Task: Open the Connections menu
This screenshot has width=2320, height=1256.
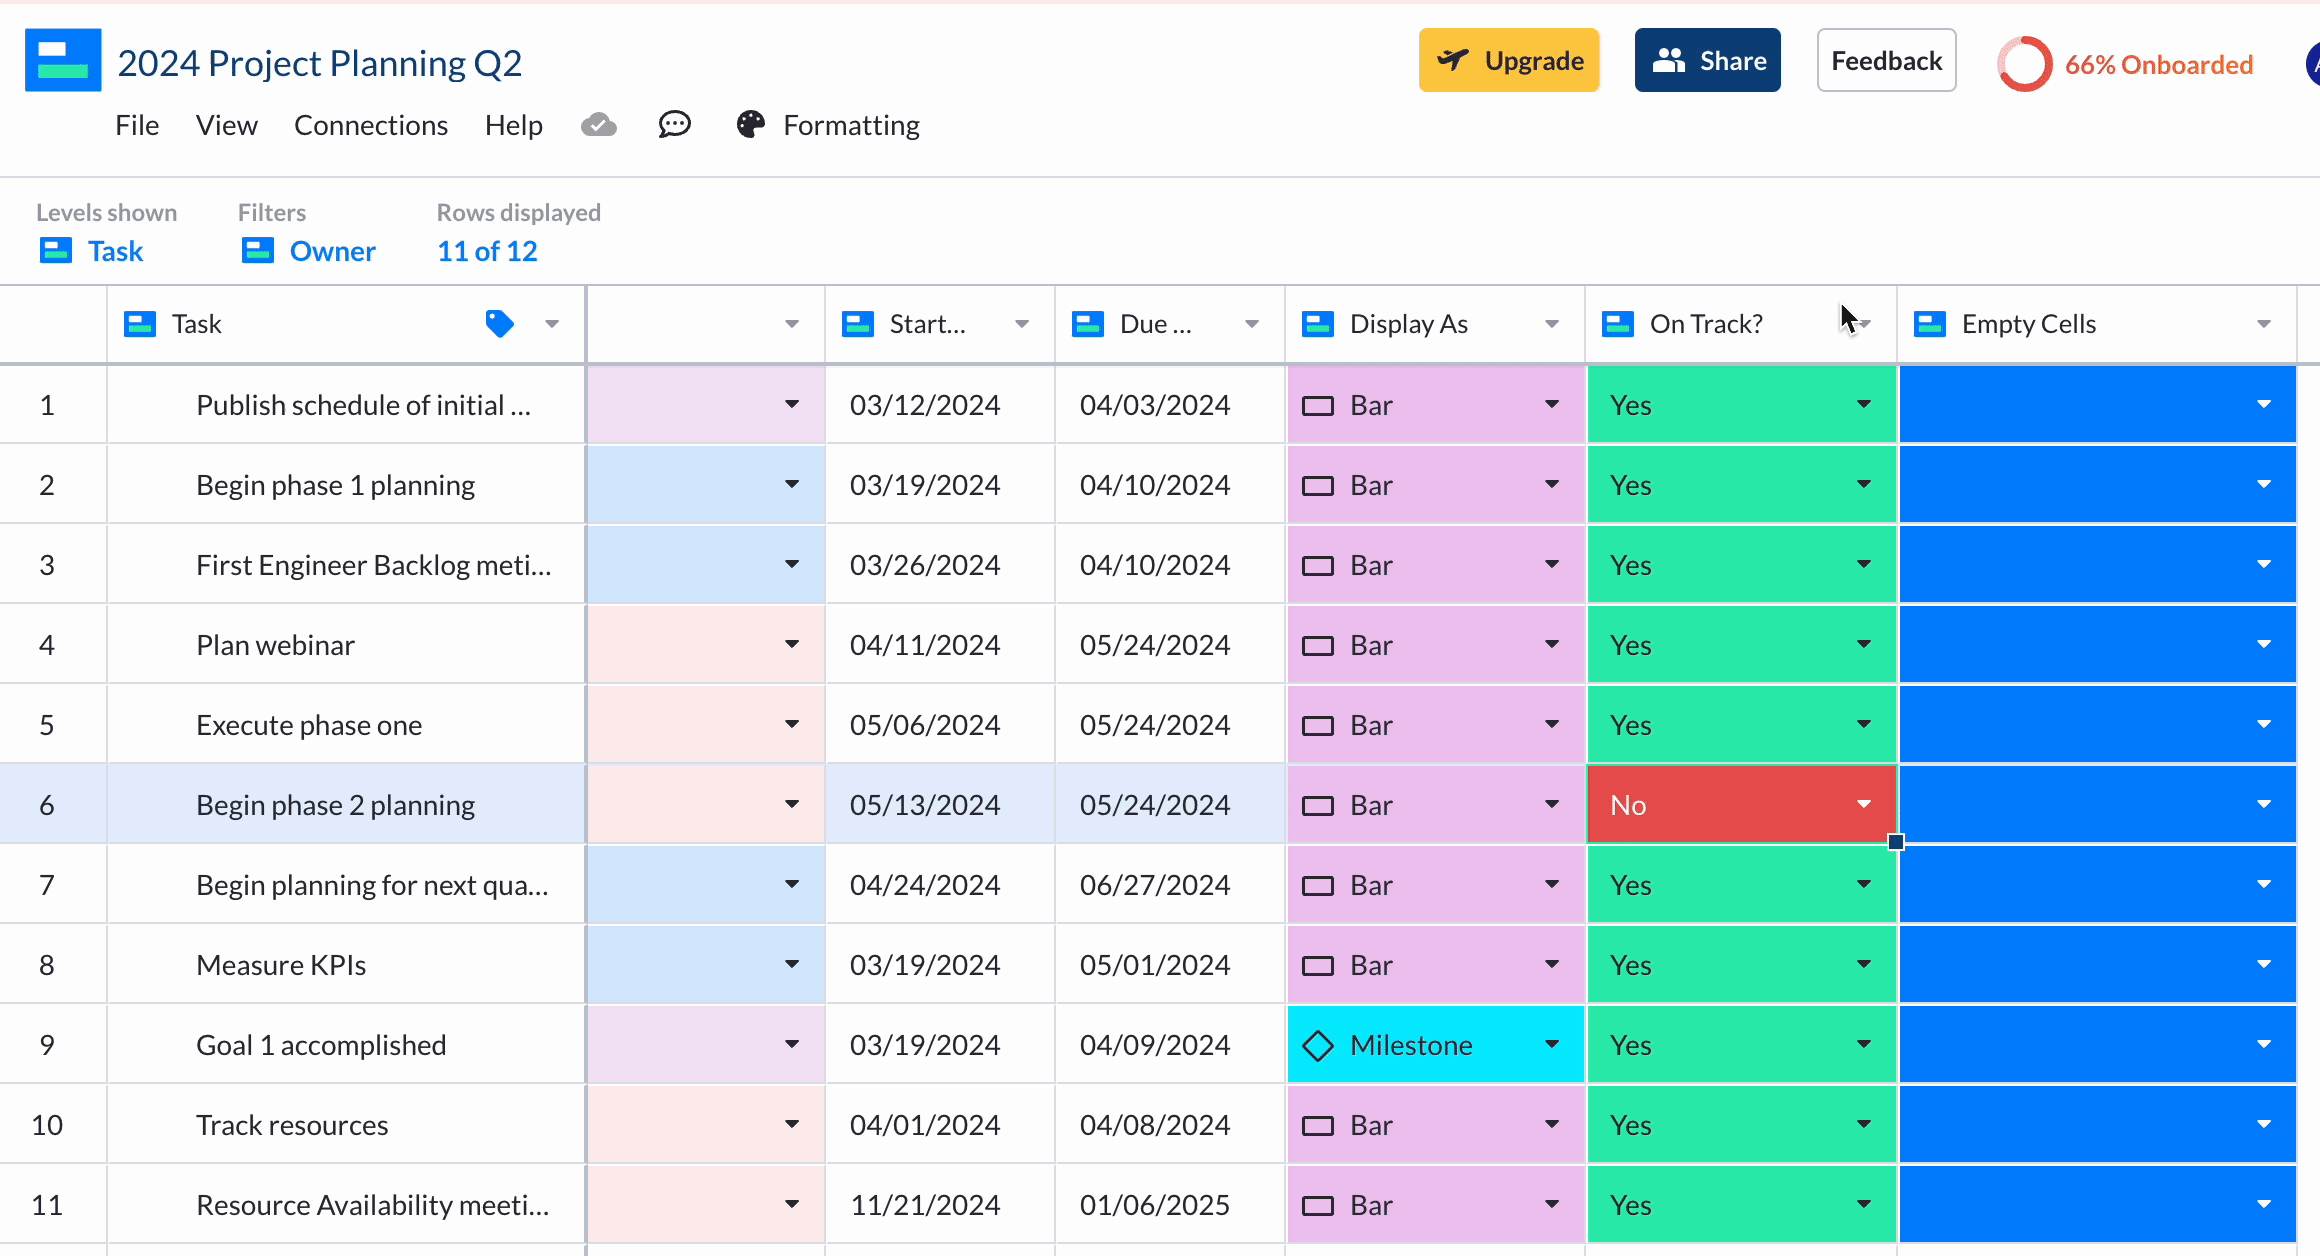Action: [371, 124]
